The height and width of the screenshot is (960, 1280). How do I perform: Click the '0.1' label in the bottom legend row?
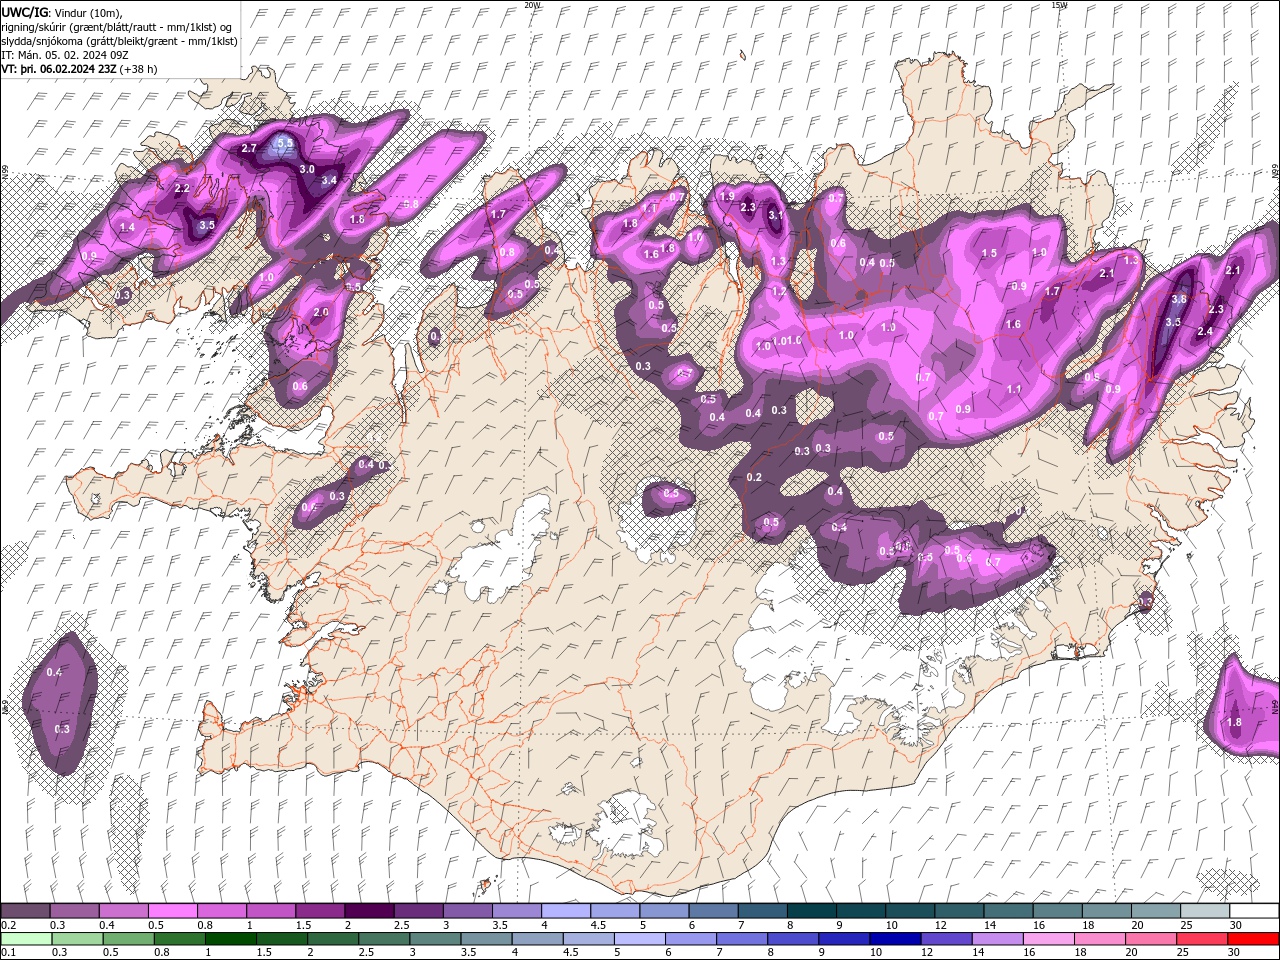click(x=8, y=952)
